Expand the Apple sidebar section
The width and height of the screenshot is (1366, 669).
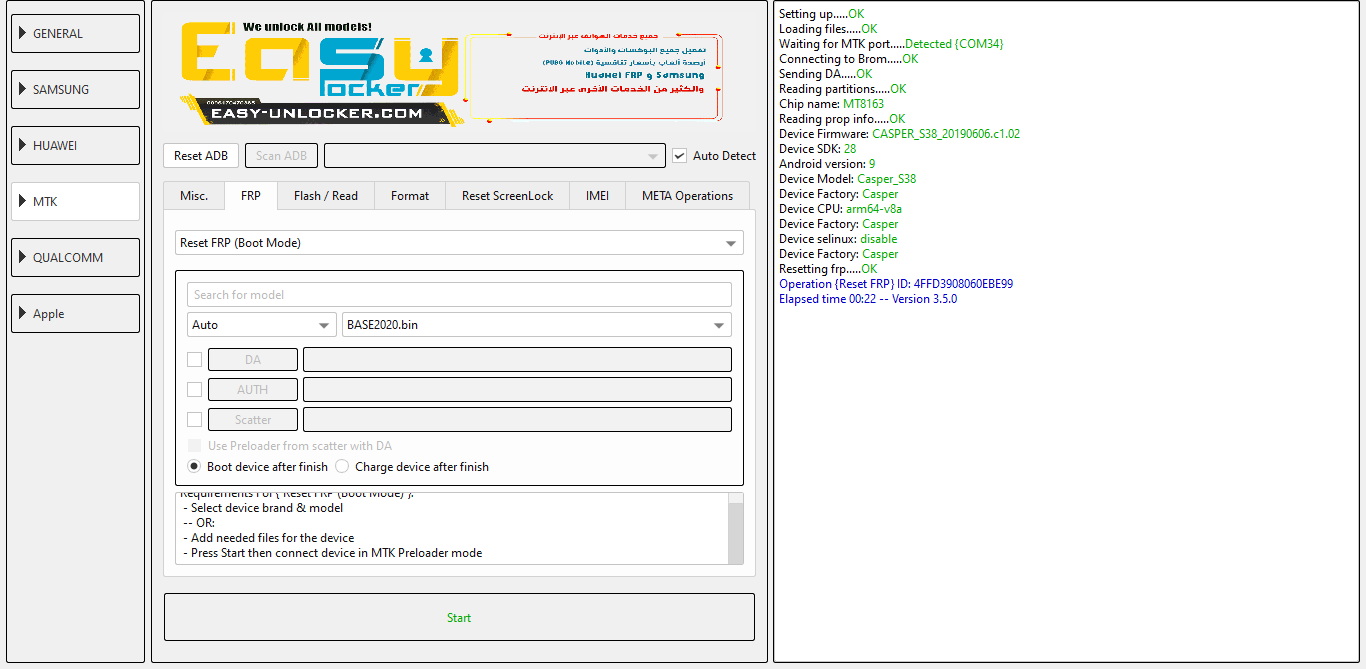tap(75, 313)
